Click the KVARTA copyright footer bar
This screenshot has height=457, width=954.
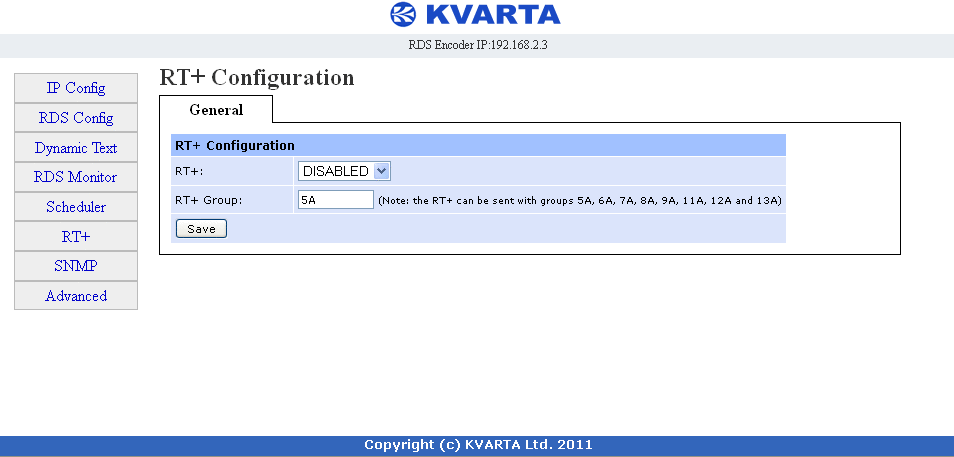pos(477,445)
